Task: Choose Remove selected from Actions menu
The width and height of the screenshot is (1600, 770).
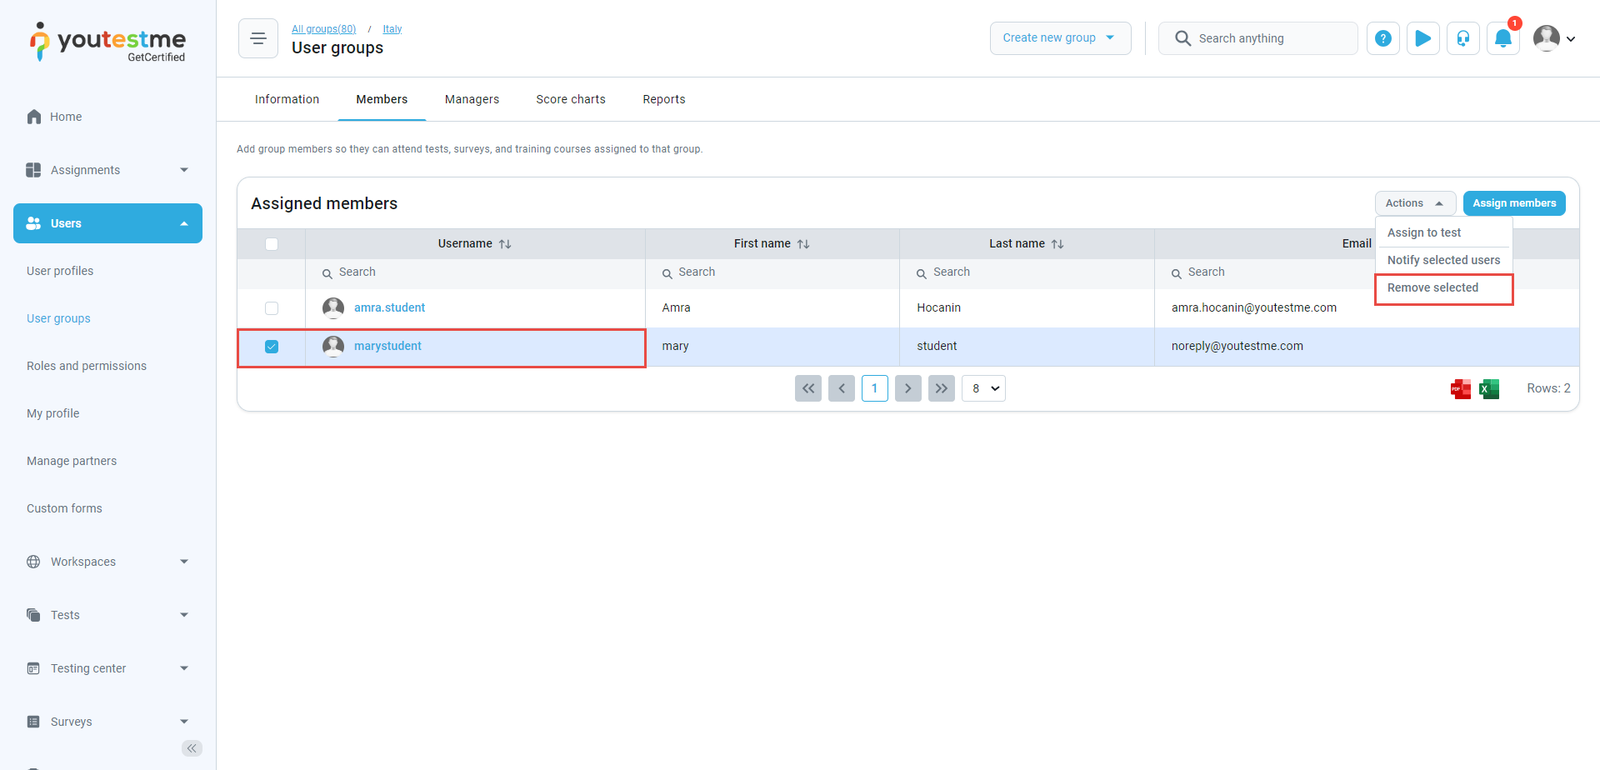Action: pos(1432,288)
